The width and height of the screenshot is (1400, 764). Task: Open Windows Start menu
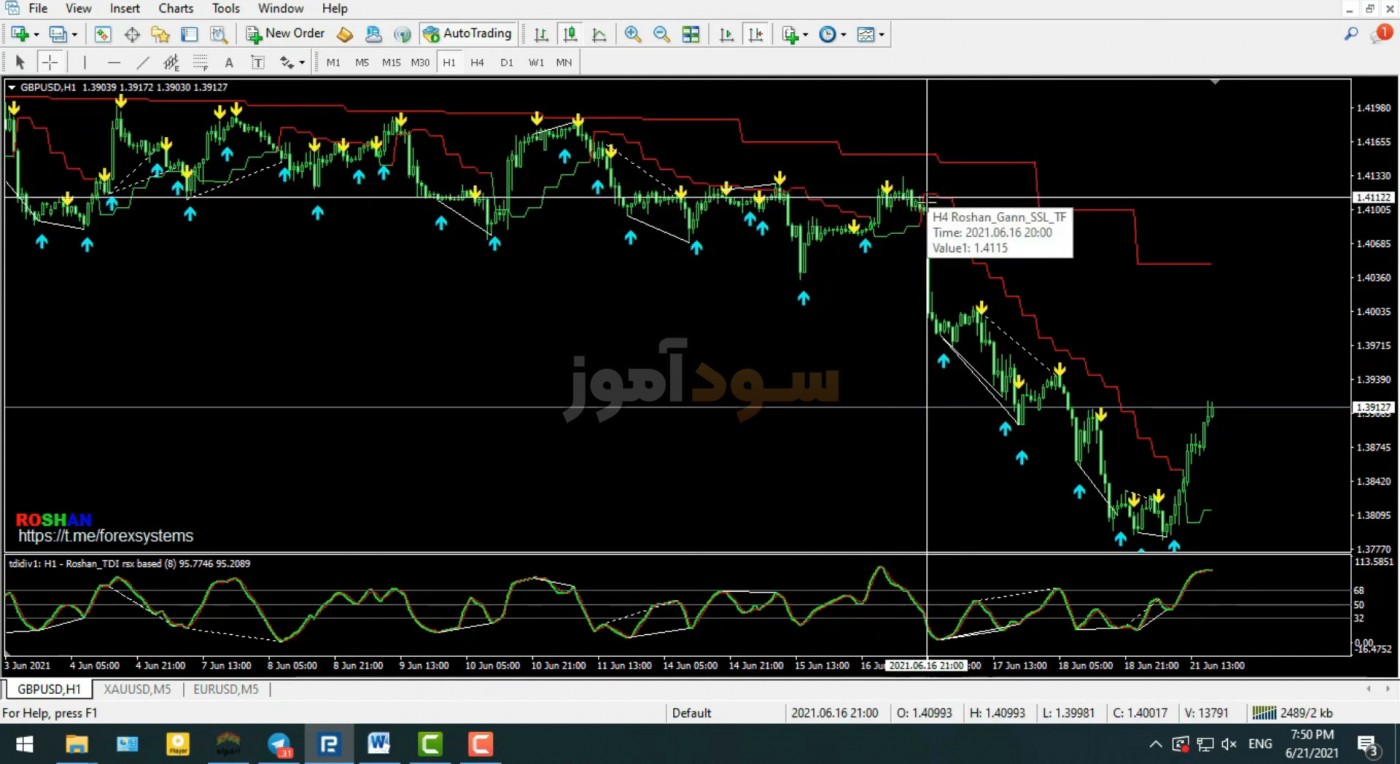tap(24, 744)
